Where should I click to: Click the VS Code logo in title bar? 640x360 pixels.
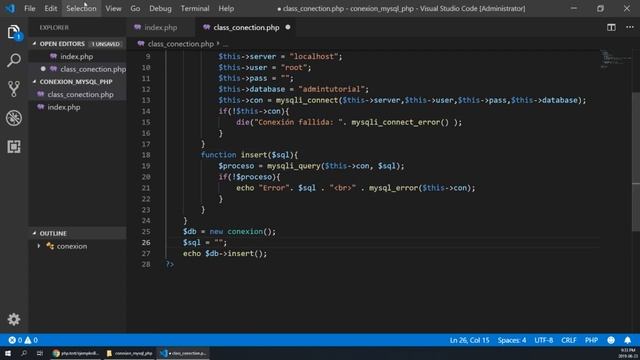click(10, 8)
